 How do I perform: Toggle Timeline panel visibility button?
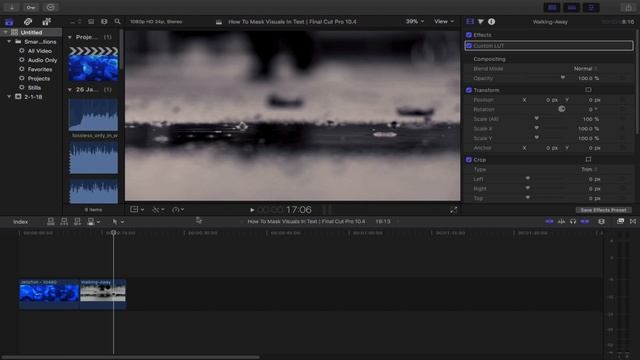tap(571, 7)
